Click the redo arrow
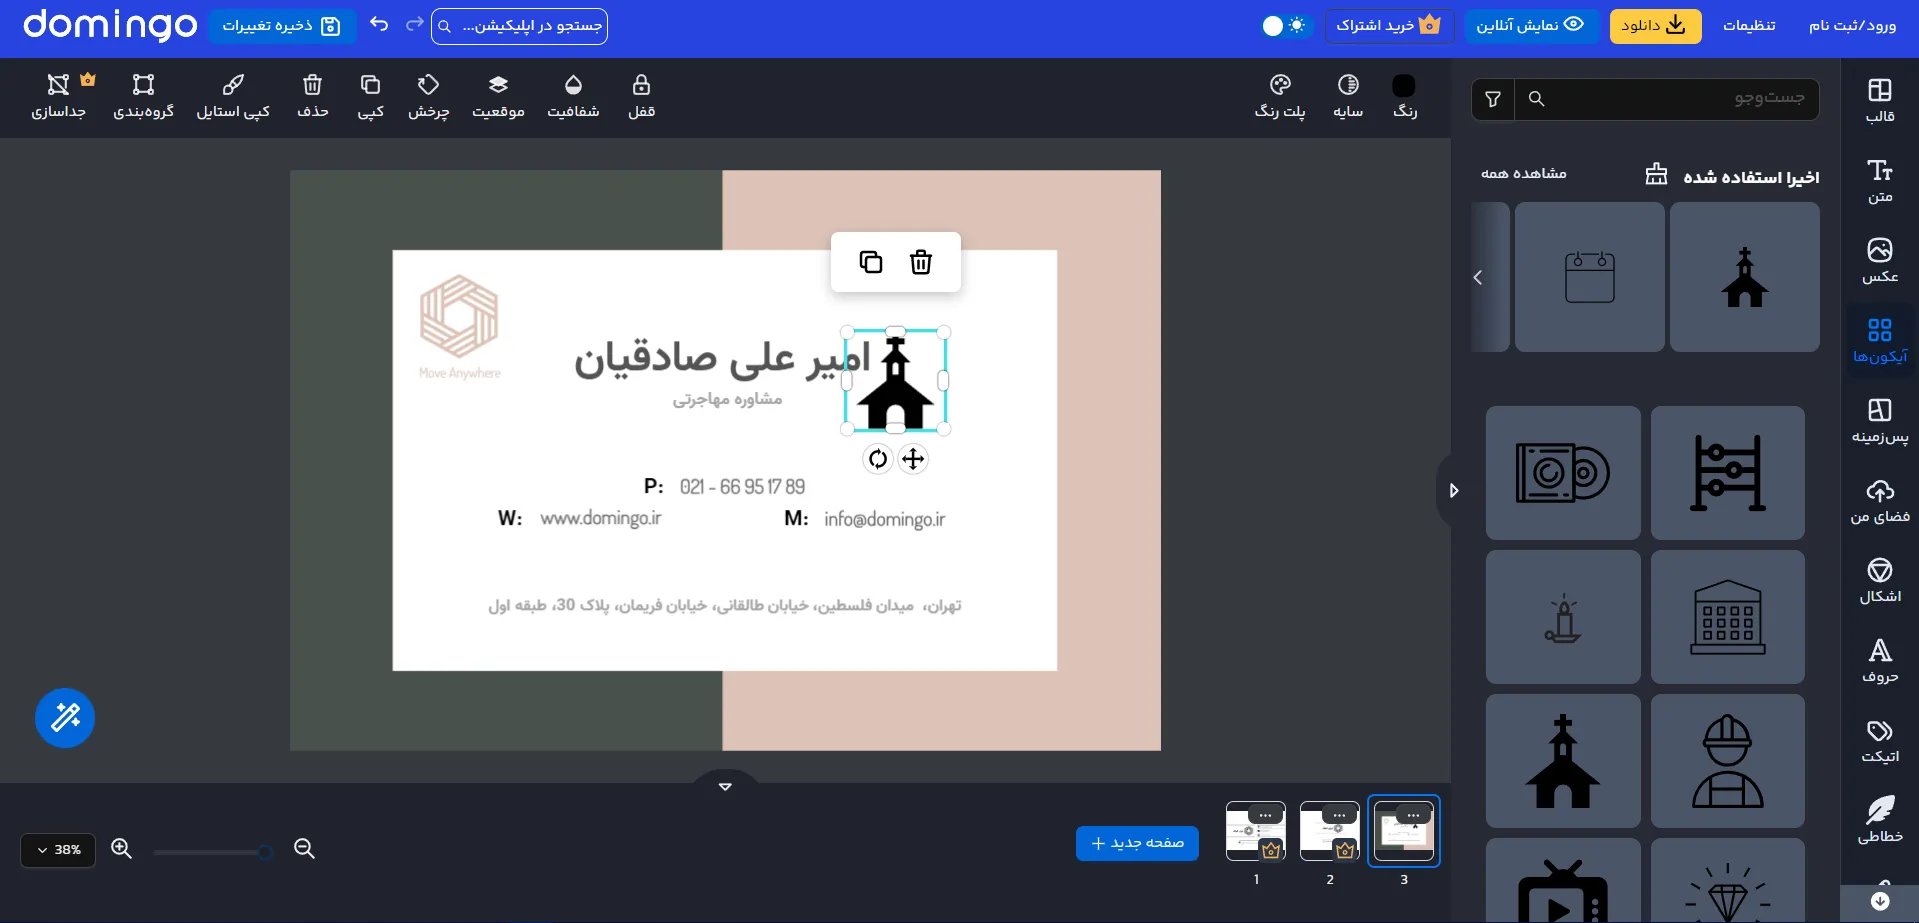1919x923 pixels. (x=414, y=24)
